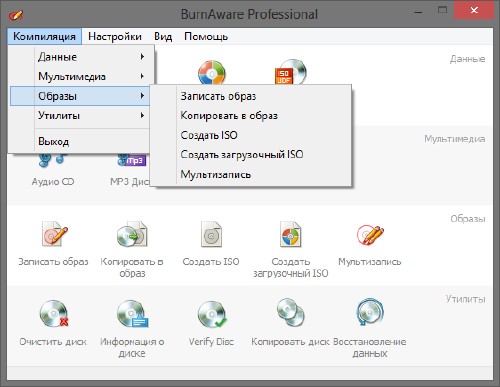Open the Создать ISO icon
Image resolution: width=500 pixels, height=387 pixels.
coord(211,234)
